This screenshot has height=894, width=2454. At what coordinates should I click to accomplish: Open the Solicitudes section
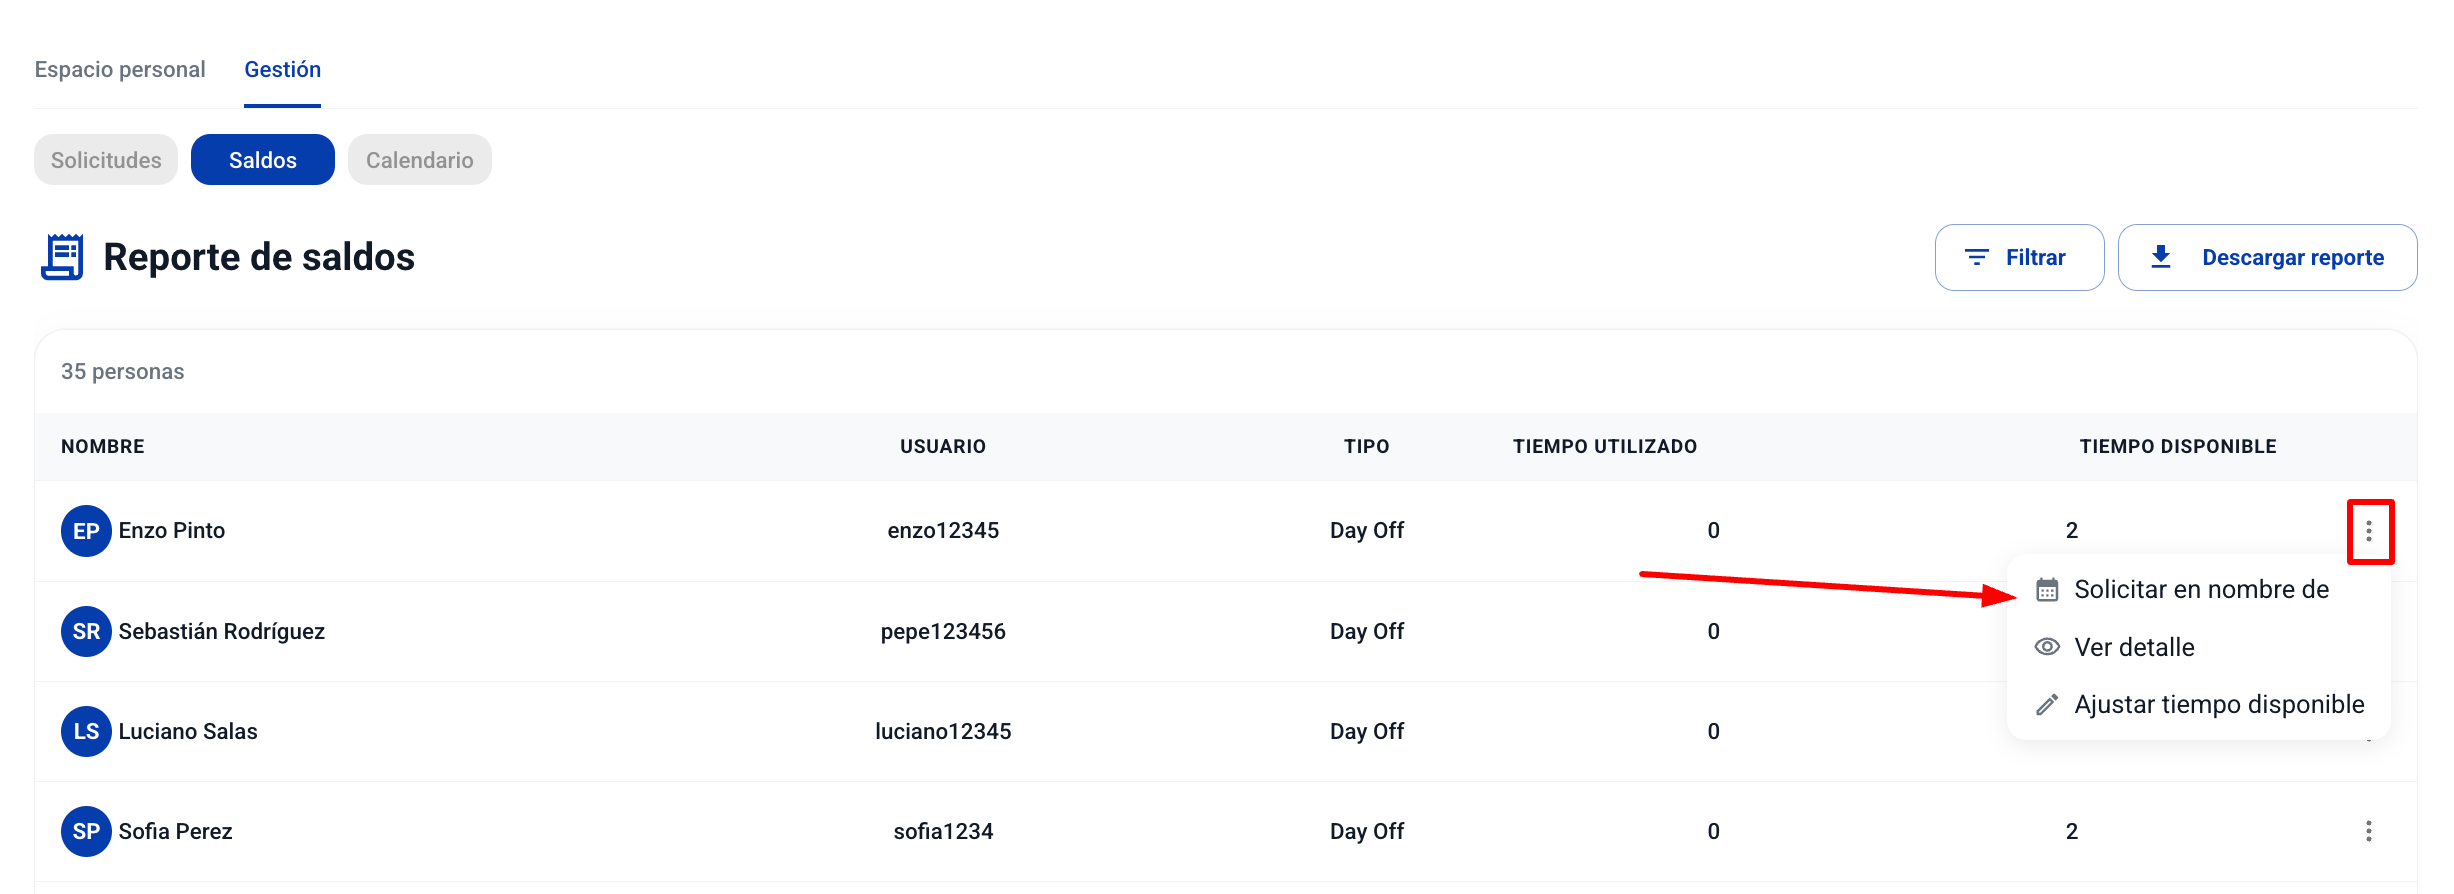coord(106,160)
